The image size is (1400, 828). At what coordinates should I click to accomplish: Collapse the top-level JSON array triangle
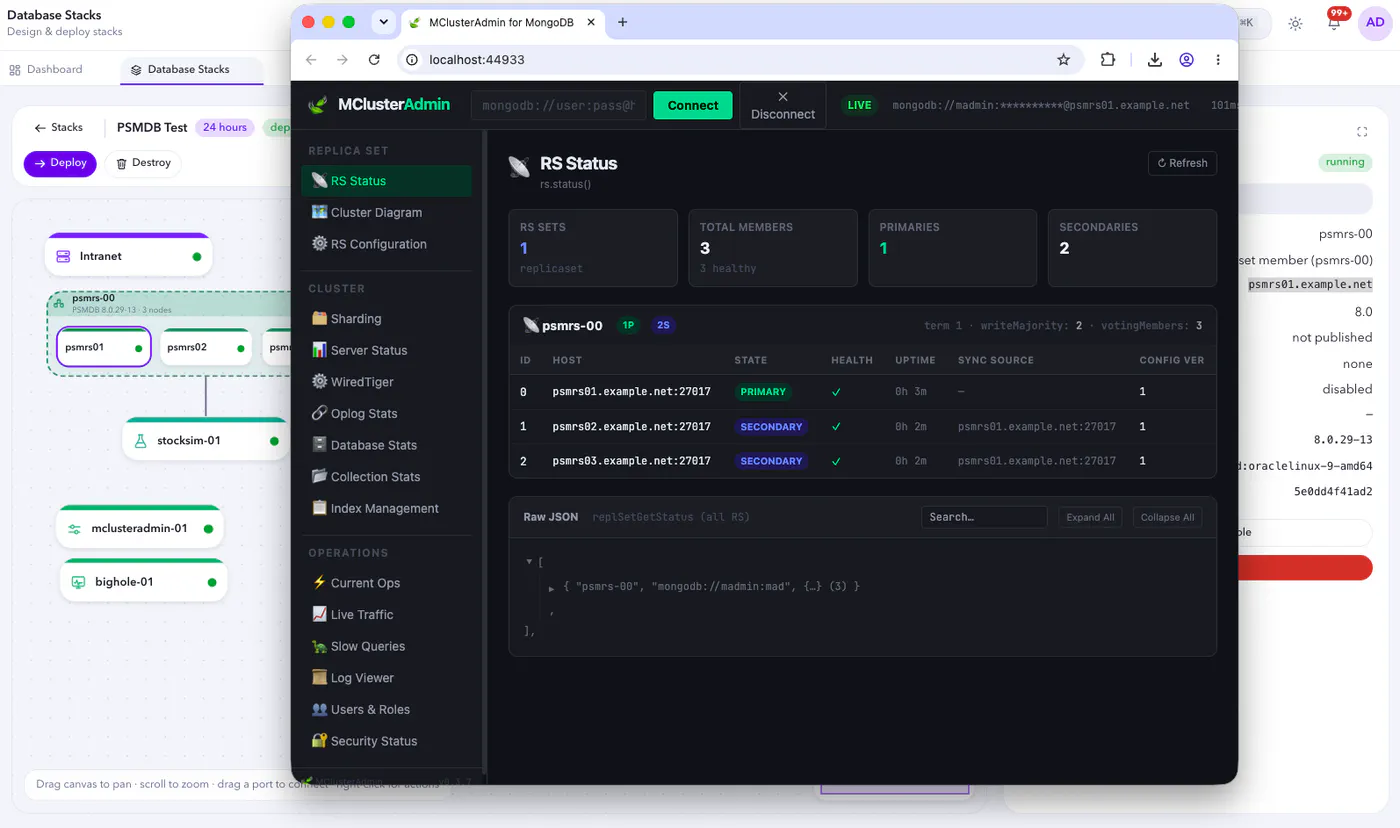point(529,562)
